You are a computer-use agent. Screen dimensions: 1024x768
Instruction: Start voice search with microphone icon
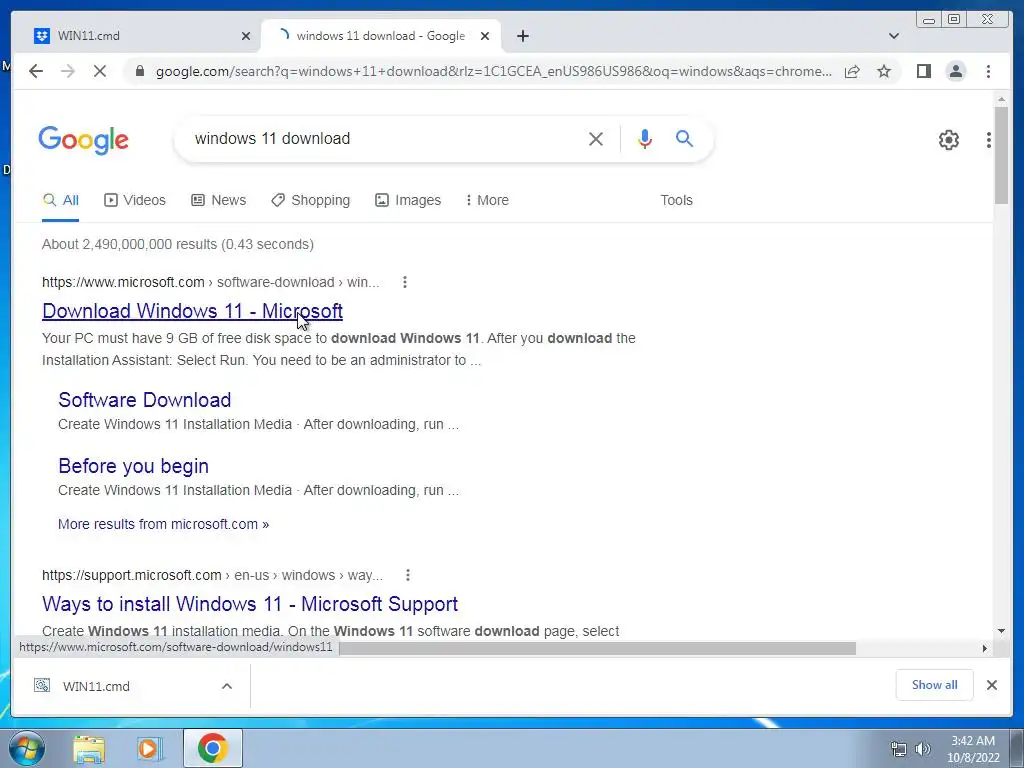[x=645, y=138]
